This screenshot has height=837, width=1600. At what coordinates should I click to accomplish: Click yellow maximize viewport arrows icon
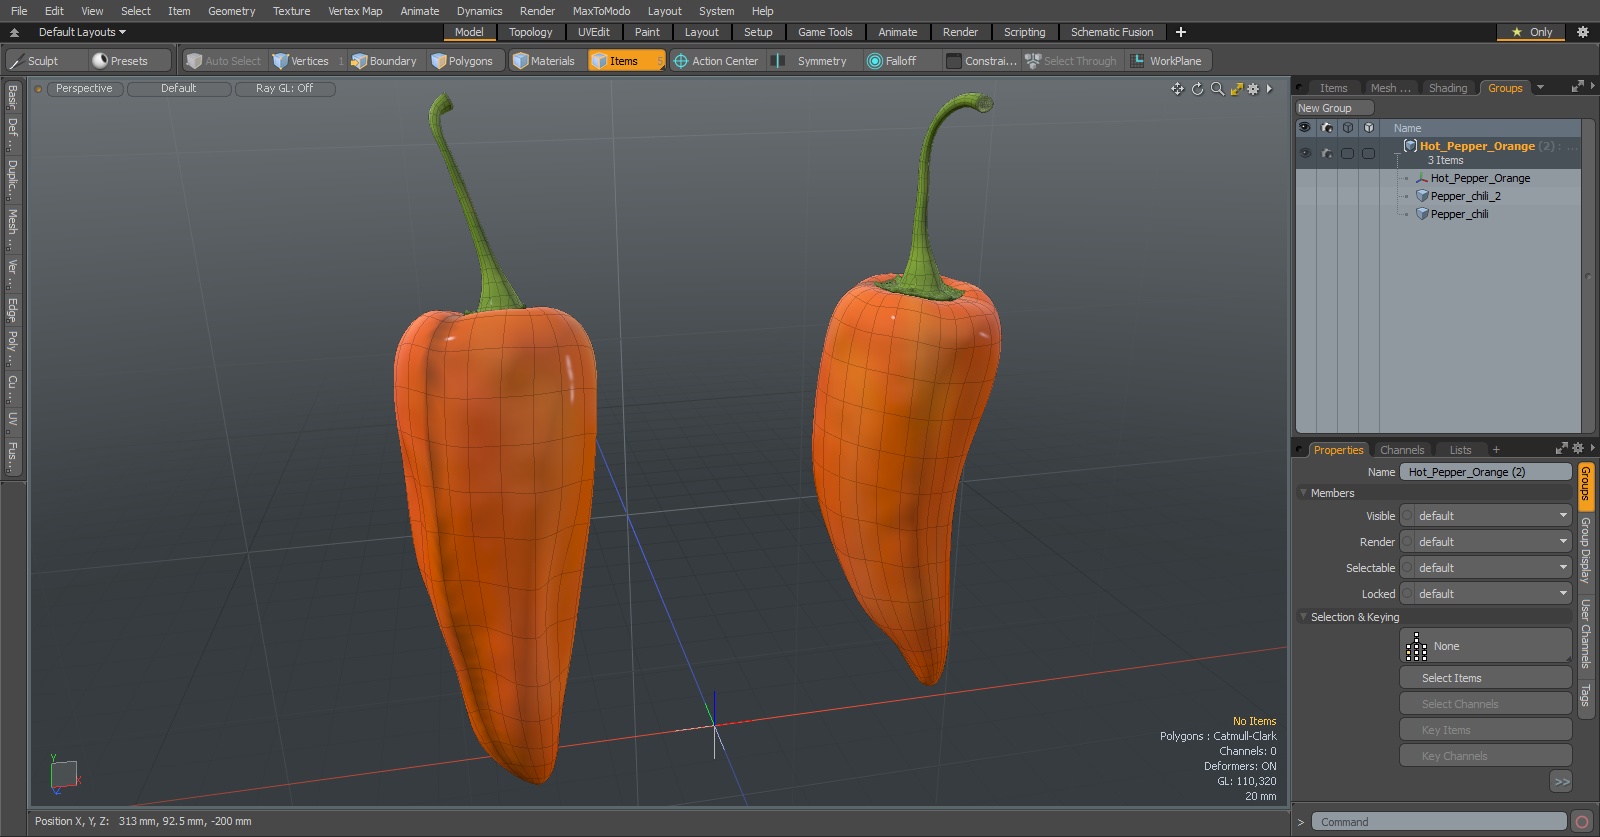(x=1237, y=89)
